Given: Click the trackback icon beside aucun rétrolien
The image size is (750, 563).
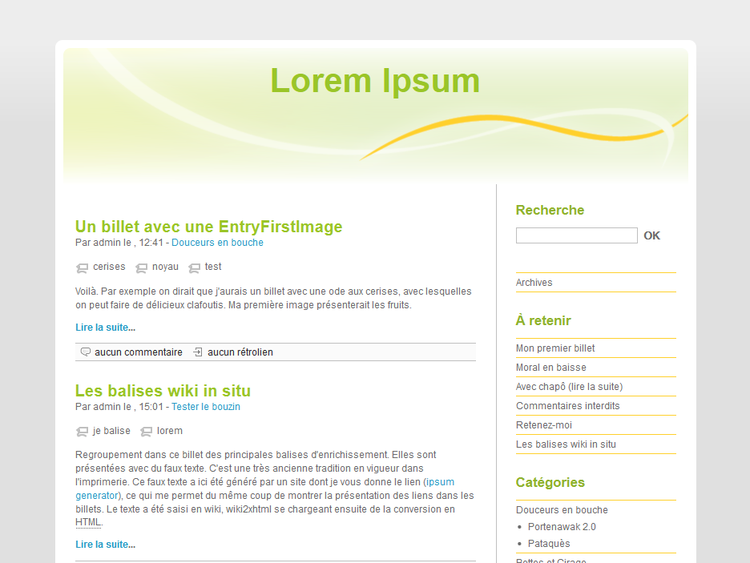Looking at the screenshot, I should point(198,352).
